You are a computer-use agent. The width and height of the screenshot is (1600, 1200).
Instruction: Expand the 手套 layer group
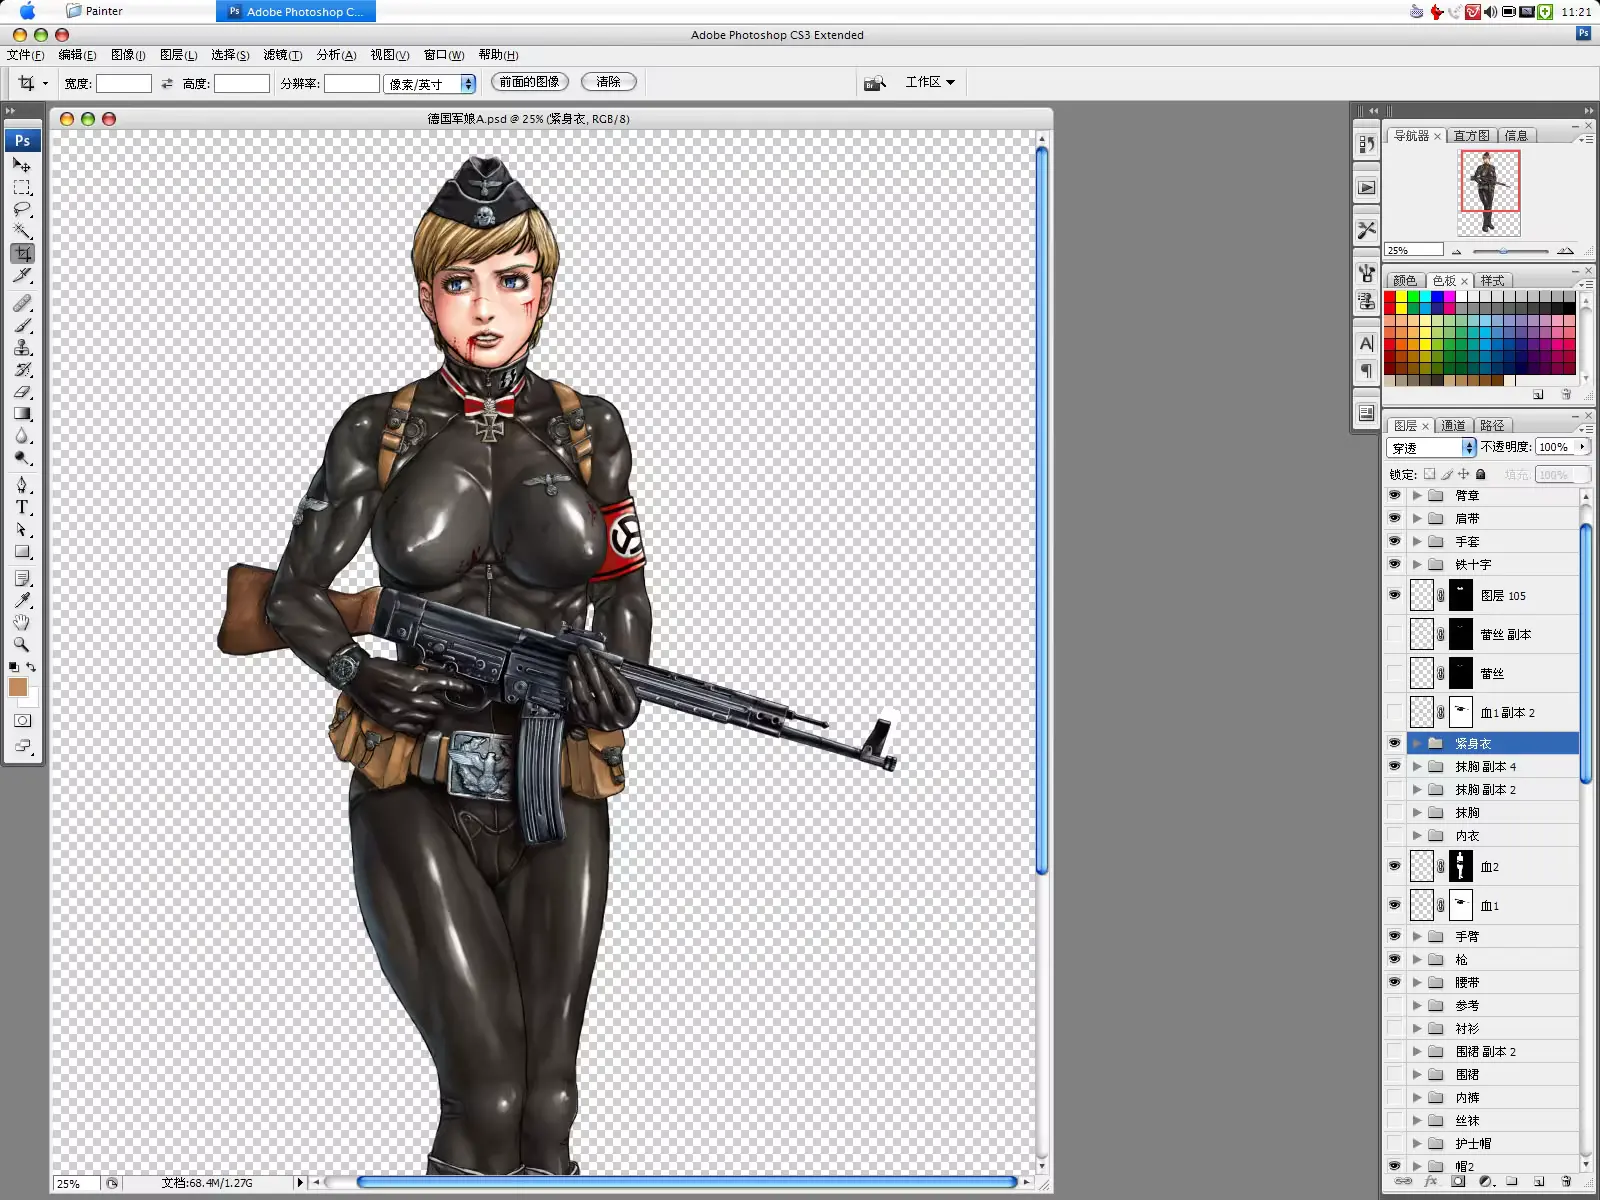[1417, 541]
